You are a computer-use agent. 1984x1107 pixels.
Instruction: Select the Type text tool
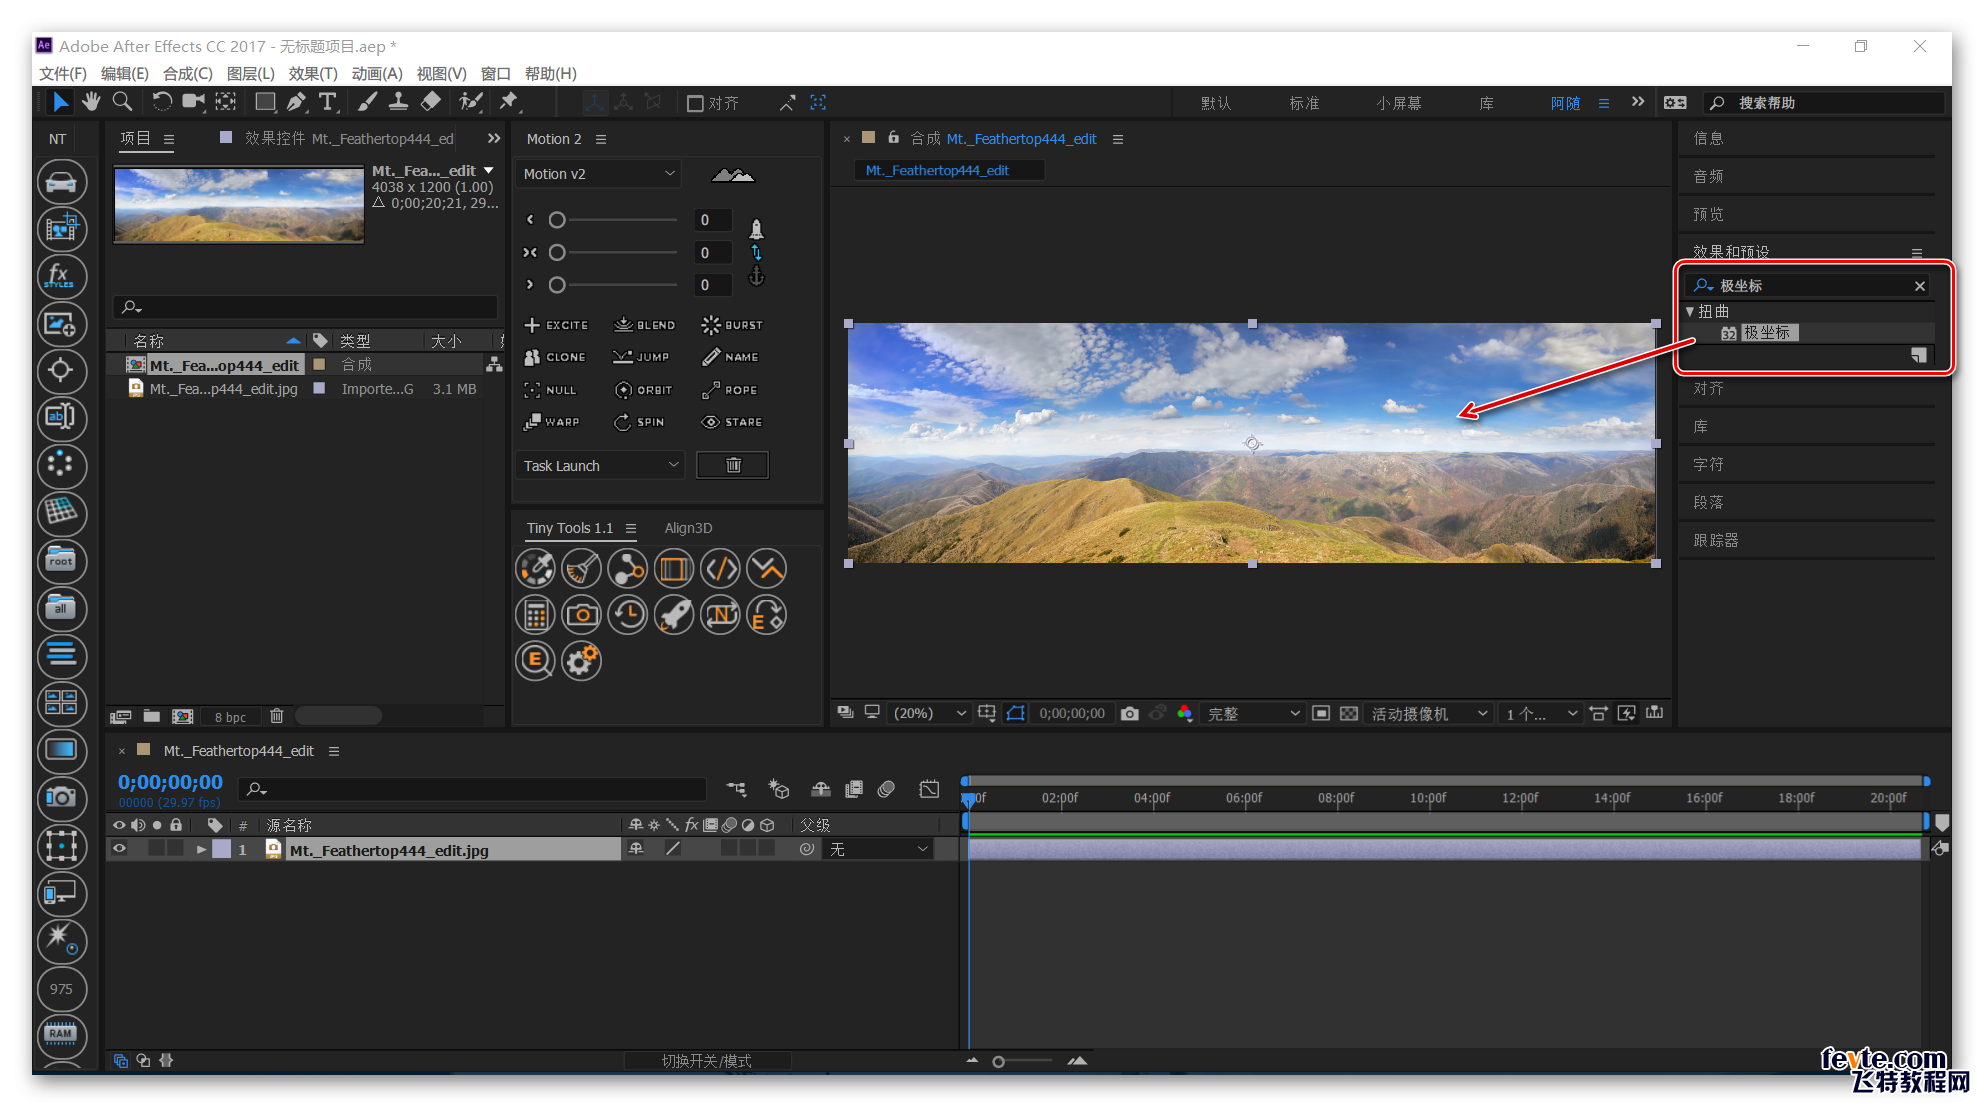(x=327, y=102)
